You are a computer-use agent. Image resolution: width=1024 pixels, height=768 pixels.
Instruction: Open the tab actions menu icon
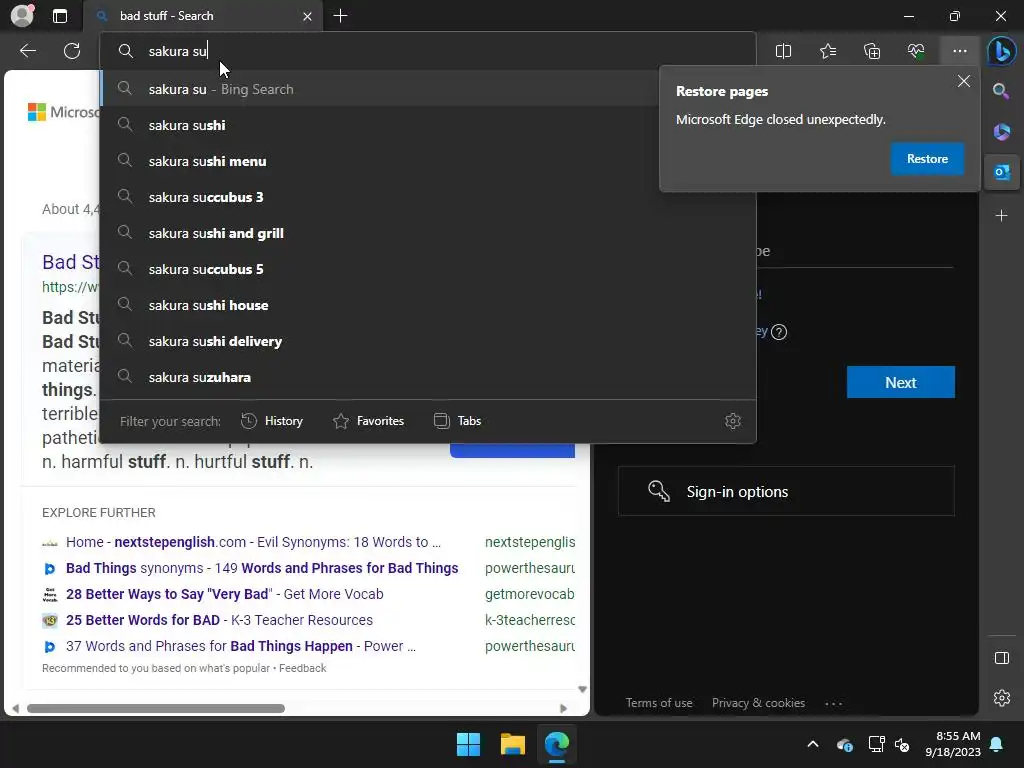pos(60,16)
